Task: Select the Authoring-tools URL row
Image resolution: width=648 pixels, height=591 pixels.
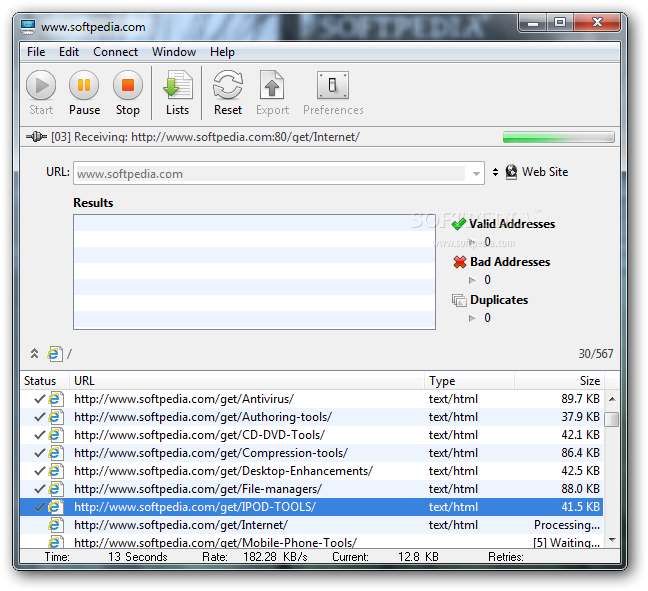Action: coord(312,417)
